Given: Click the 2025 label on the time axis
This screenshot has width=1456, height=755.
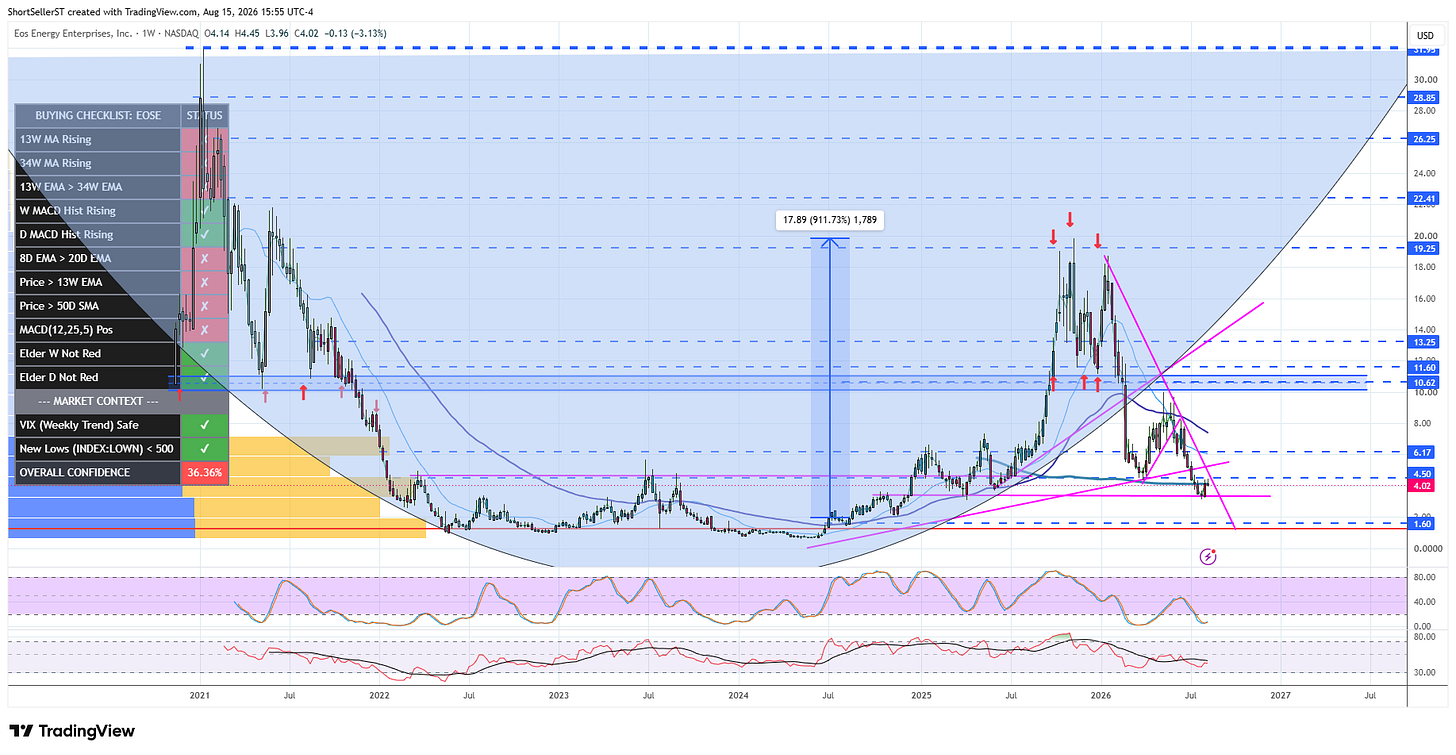Looking at the screenshot, I should pyautogui.click(x=921, y=694).
